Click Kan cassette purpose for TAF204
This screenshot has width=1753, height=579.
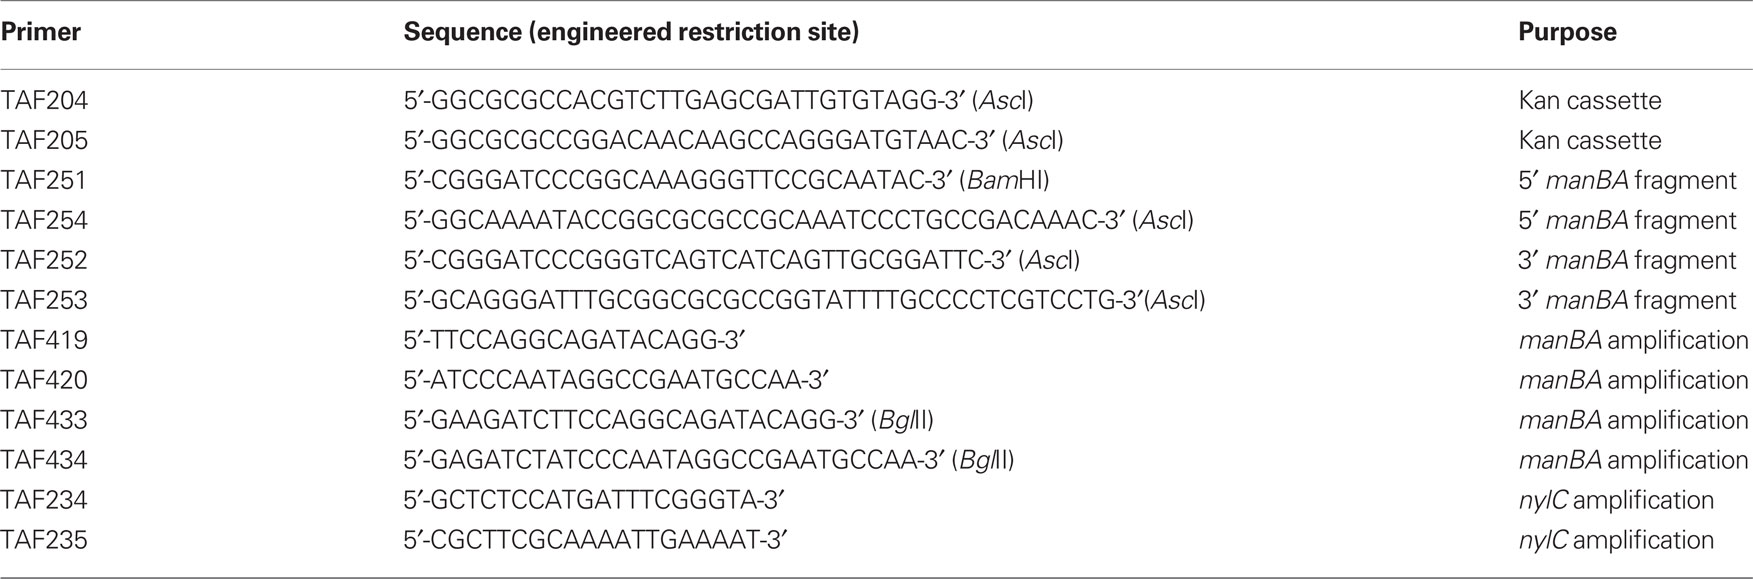click(1590, 101)
